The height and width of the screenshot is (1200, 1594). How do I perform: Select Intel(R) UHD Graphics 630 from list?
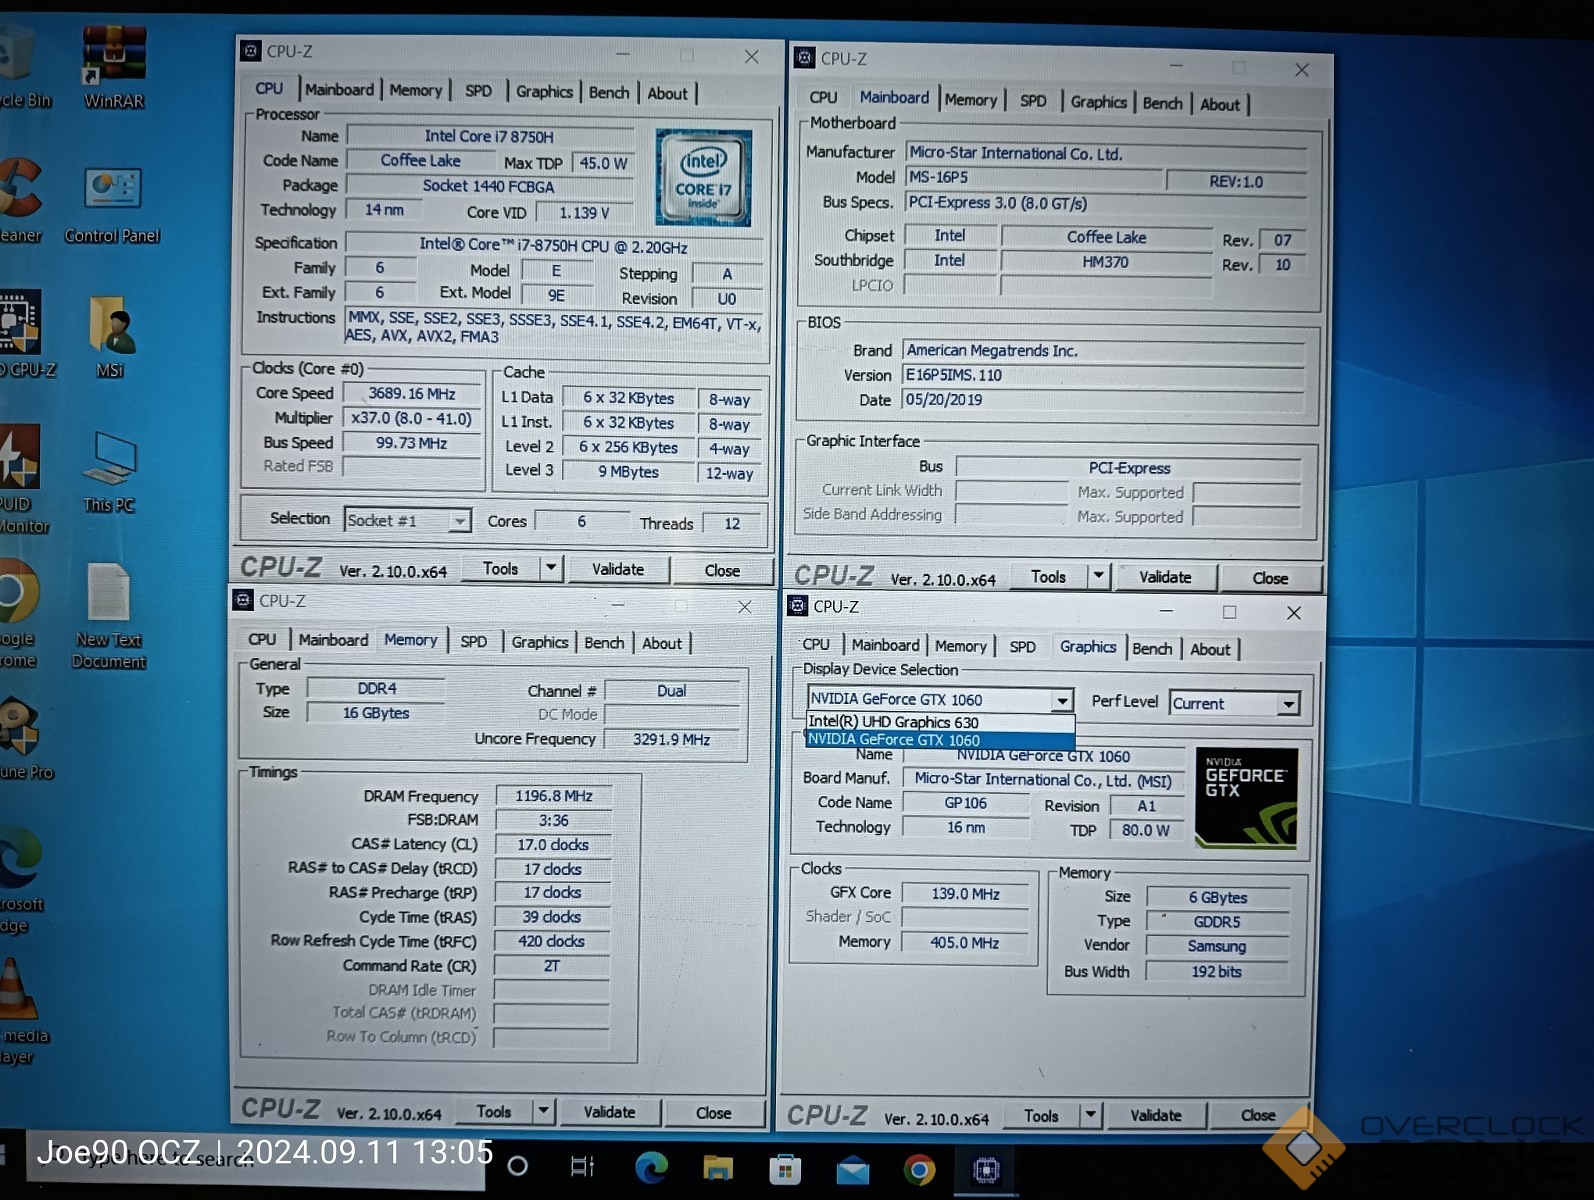click(939, 721)
